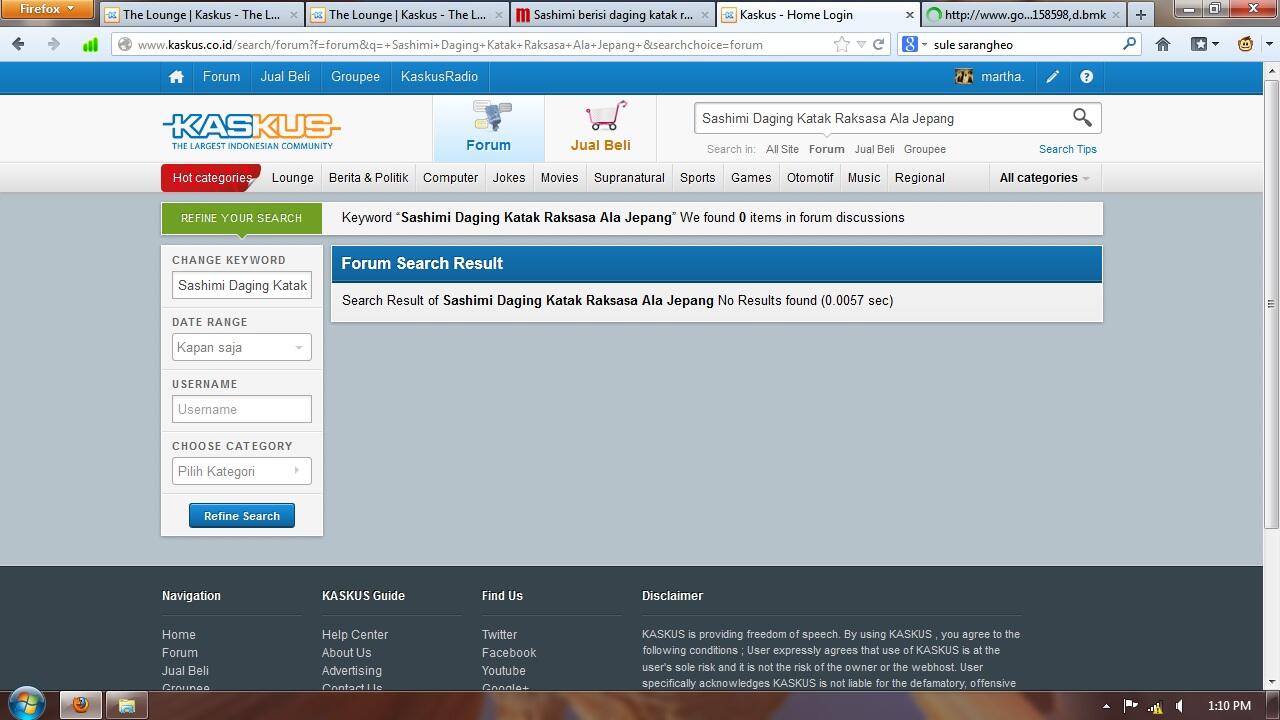Click the Refine Search button

[242, 516]
